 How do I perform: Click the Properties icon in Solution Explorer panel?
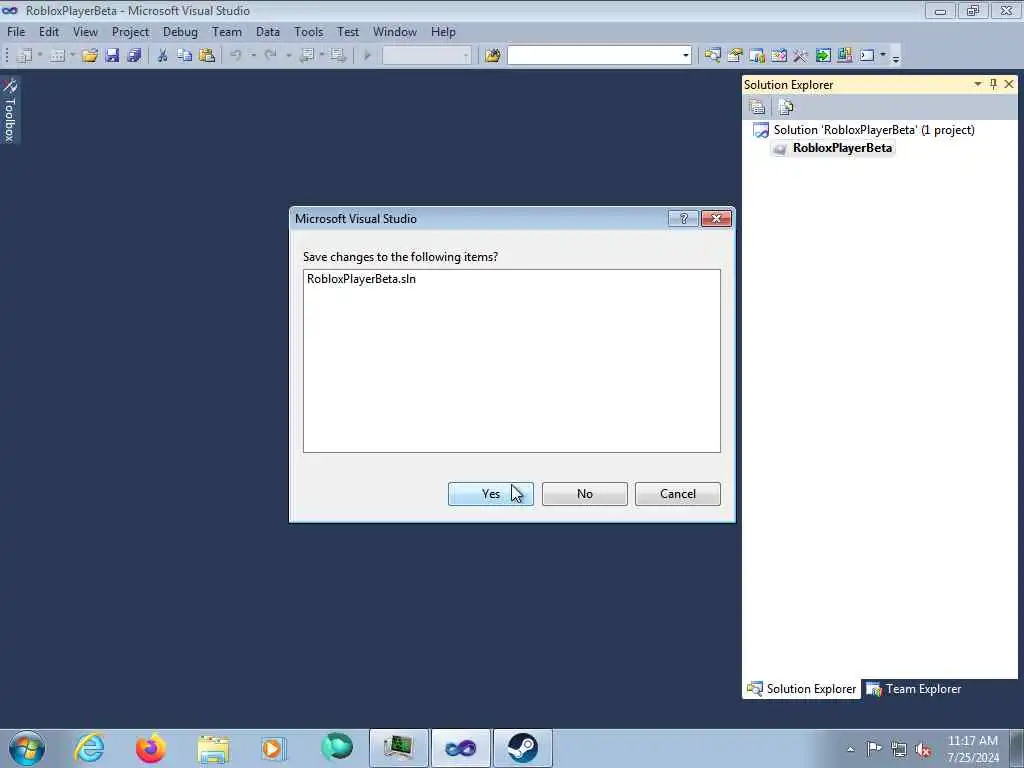tap(758, 107)
